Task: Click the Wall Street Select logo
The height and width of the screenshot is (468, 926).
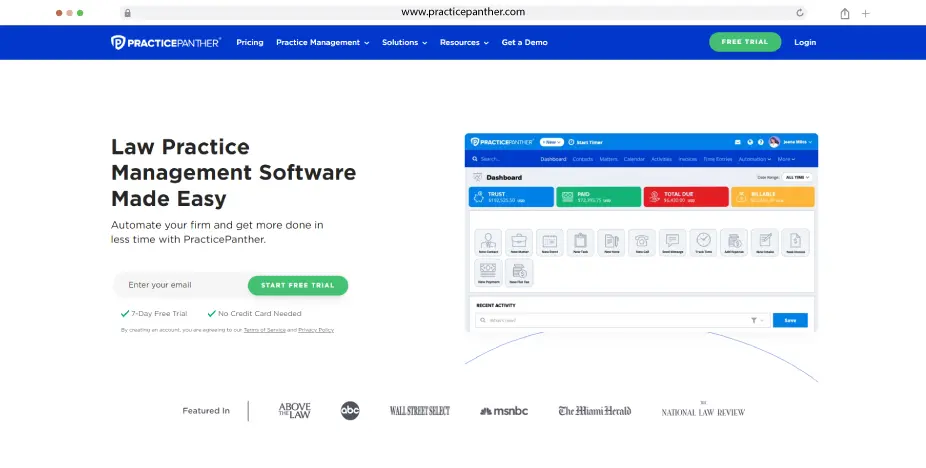Action: (420, 411)
